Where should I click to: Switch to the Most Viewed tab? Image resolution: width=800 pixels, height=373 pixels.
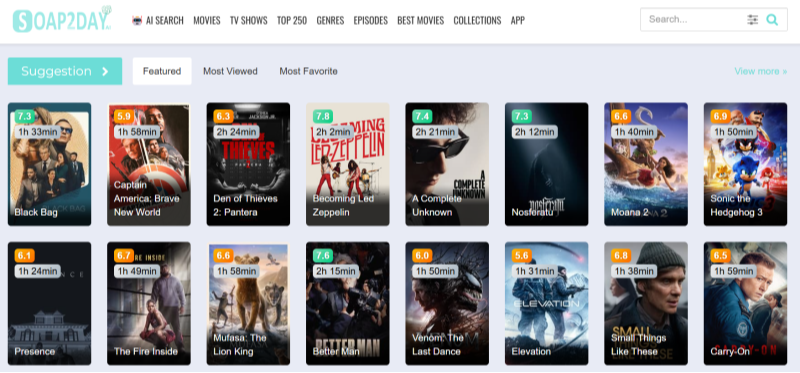coord(230,71)
